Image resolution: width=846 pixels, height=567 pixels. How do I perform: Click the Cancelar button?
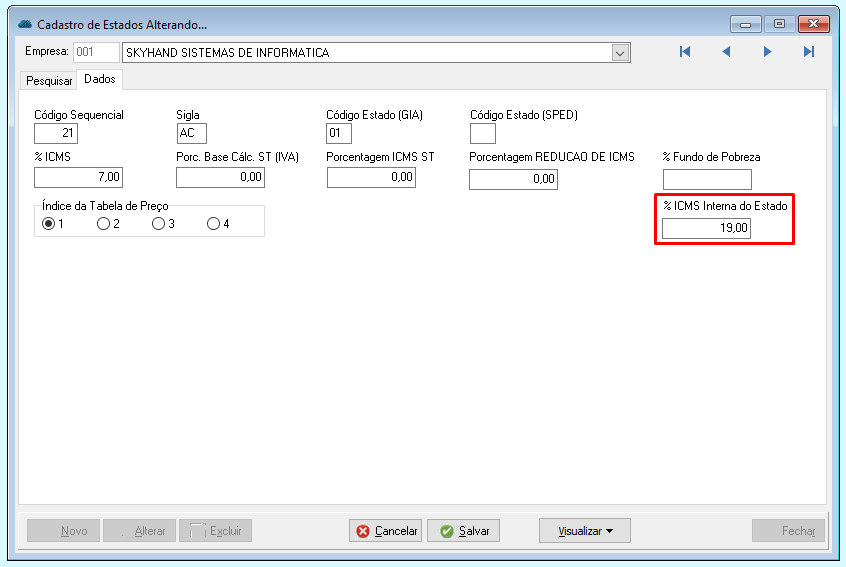(385, 531)
